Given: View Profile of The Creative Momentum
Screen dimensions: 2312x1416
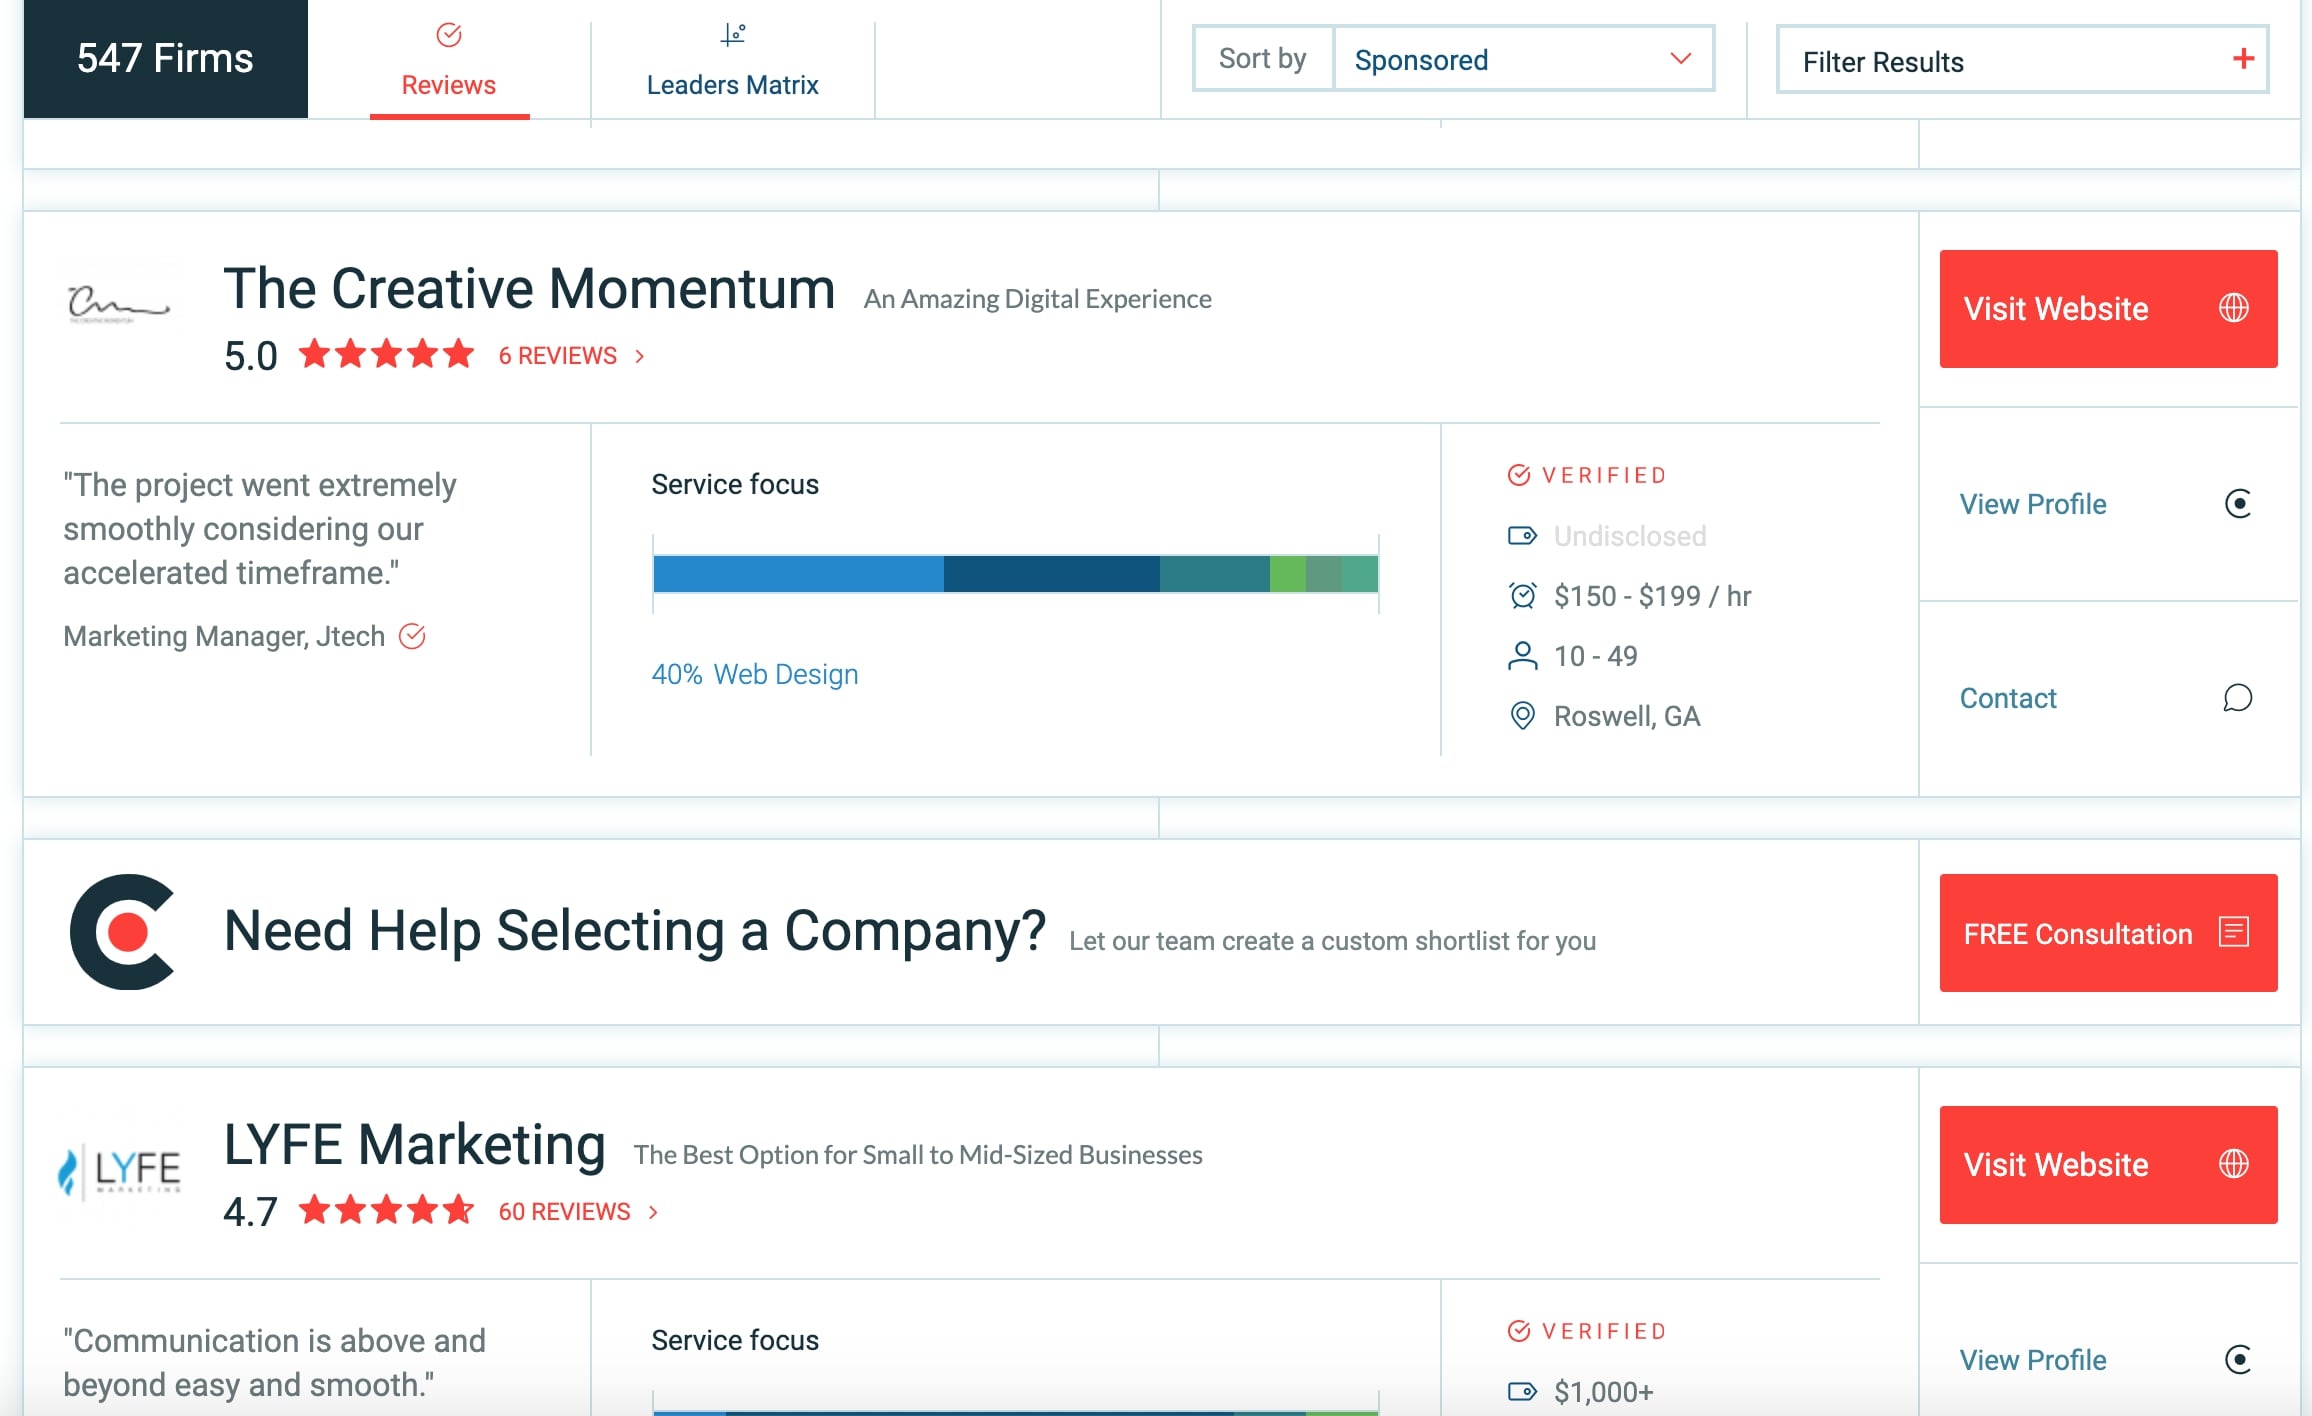Looking at the screenshot, I should (2032, 504).
